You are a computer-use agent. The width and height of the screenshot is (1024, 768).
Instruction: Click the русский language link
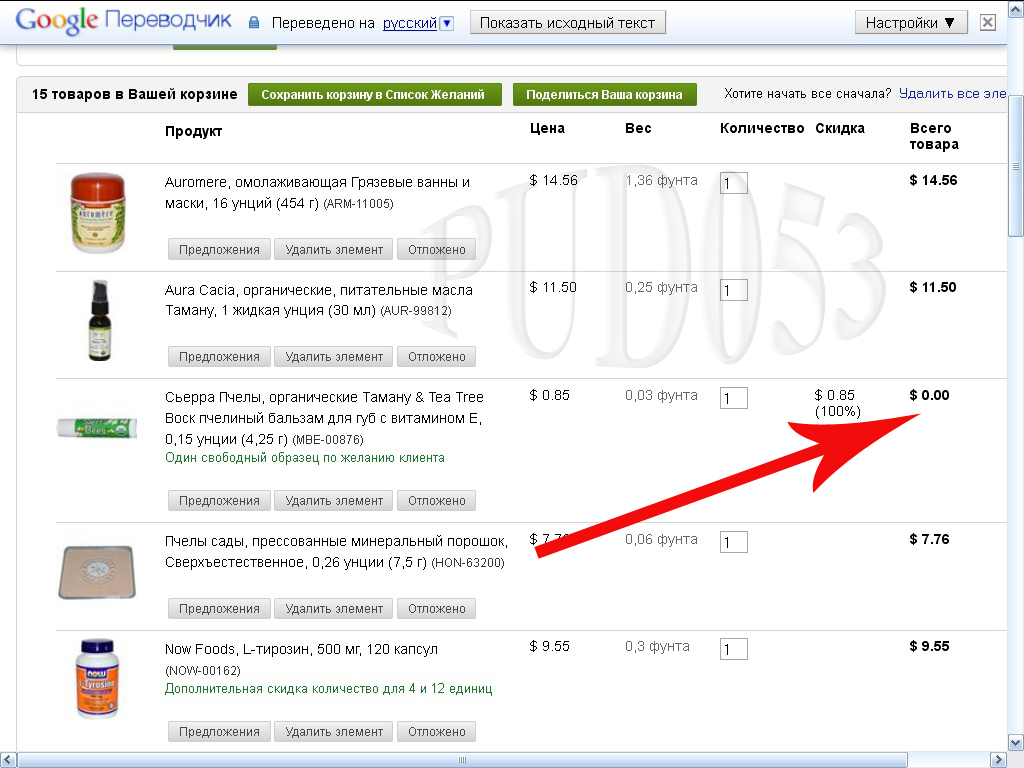(x=409, y=24)
